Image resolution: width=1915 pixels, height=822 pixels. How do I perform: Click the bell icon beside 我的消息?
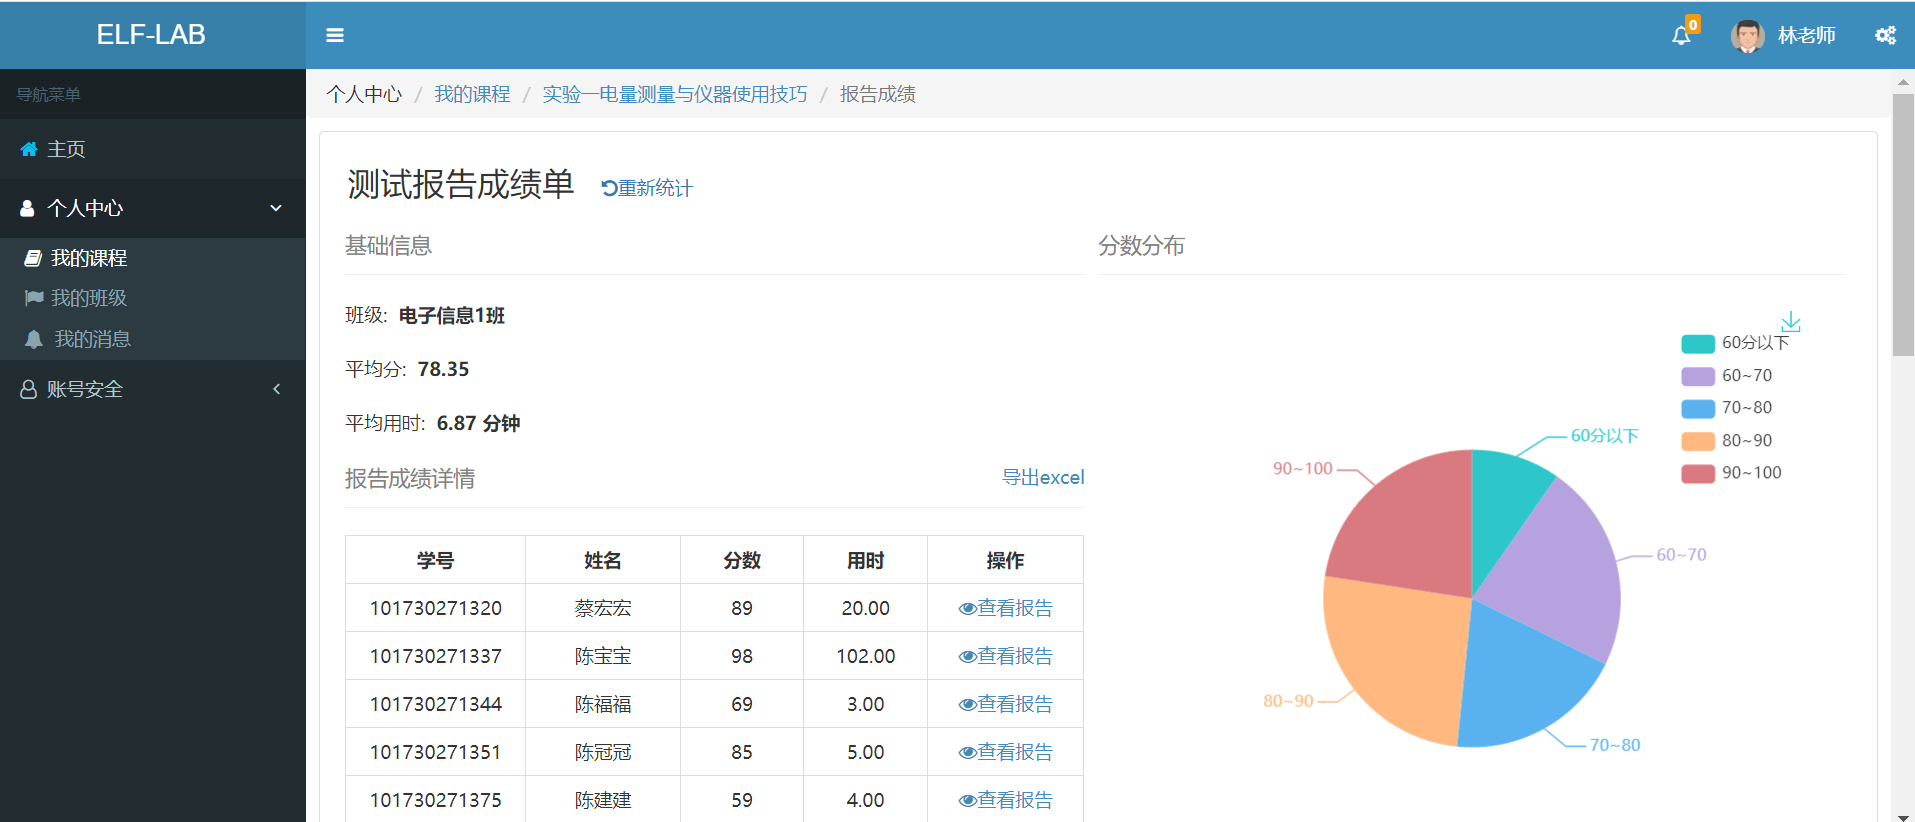pos(34,339)
